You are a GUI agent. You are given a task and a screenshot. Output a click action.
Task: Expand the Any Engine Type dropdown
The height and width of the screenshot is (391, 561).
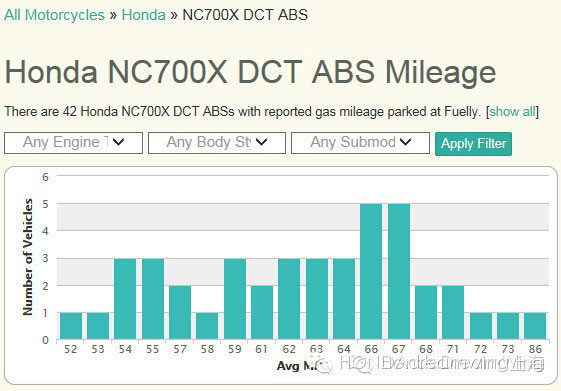tap(73, 143)
